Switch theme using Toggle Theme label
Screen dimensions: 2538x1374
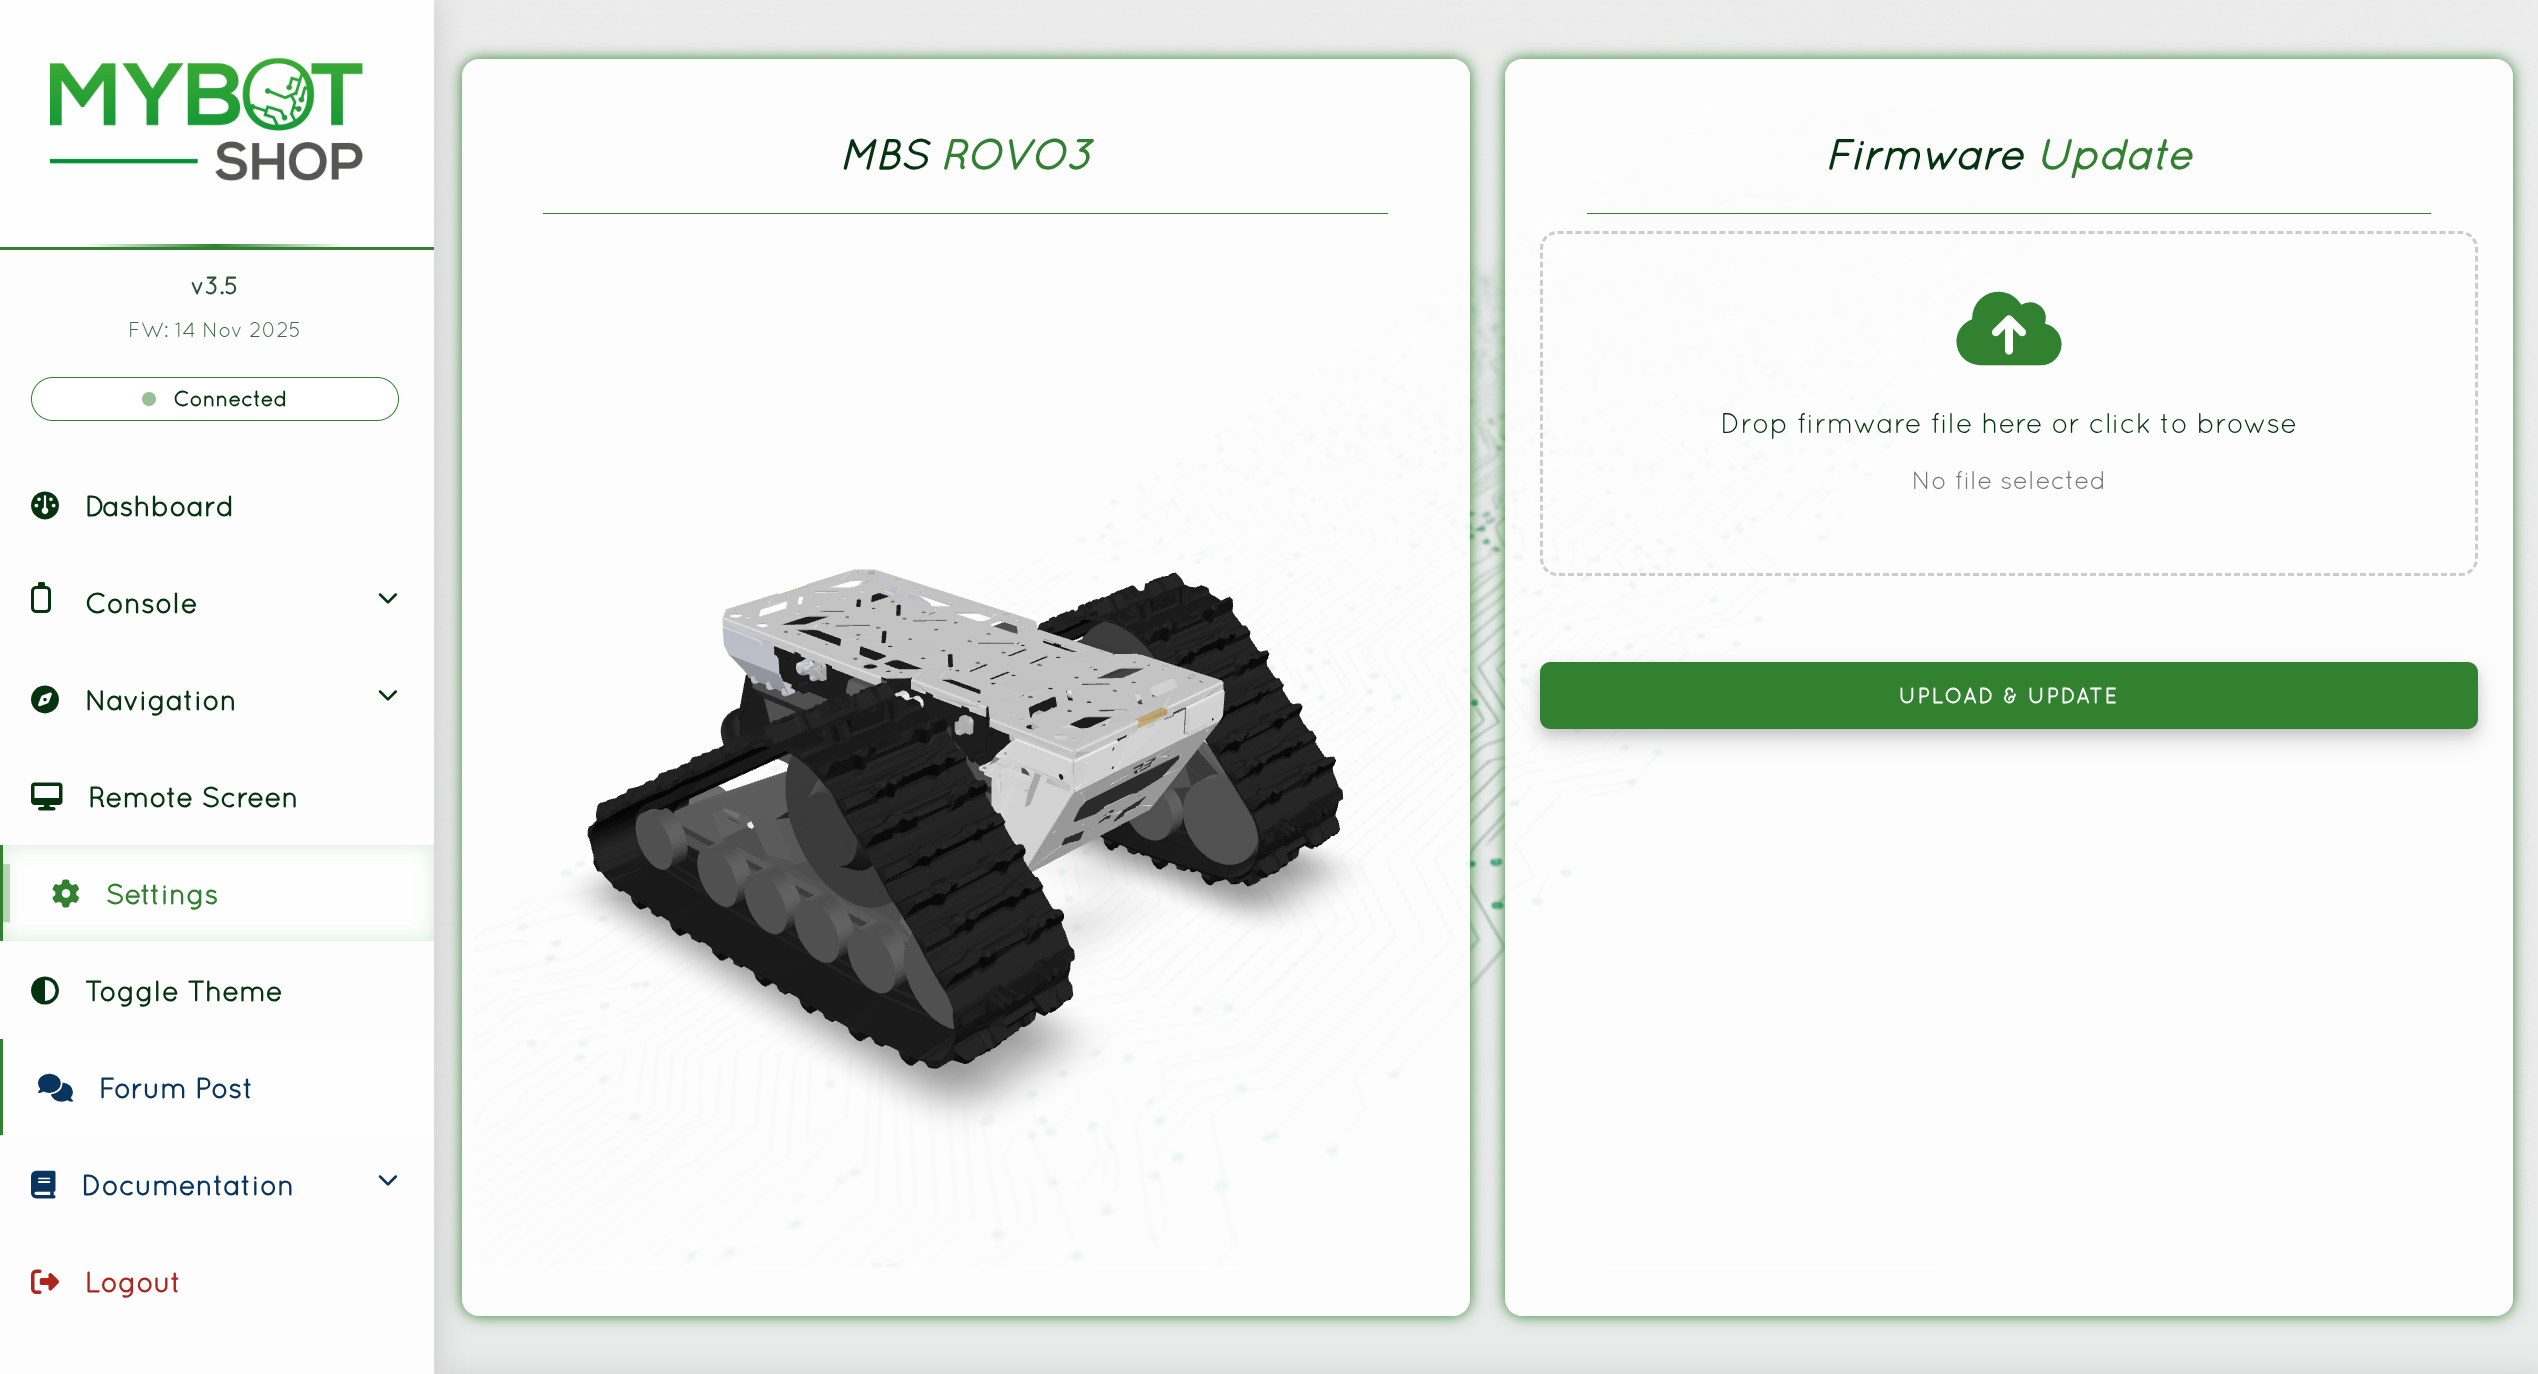point(184,992)
